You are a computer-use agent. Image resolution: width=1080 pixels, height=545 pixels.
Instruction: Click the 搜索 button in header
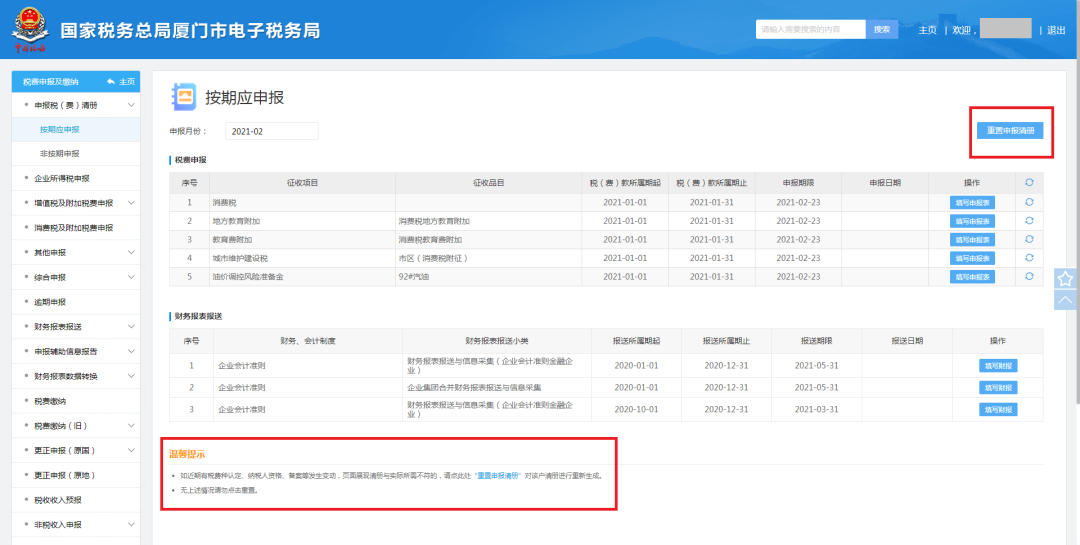[x=882, y=30]
